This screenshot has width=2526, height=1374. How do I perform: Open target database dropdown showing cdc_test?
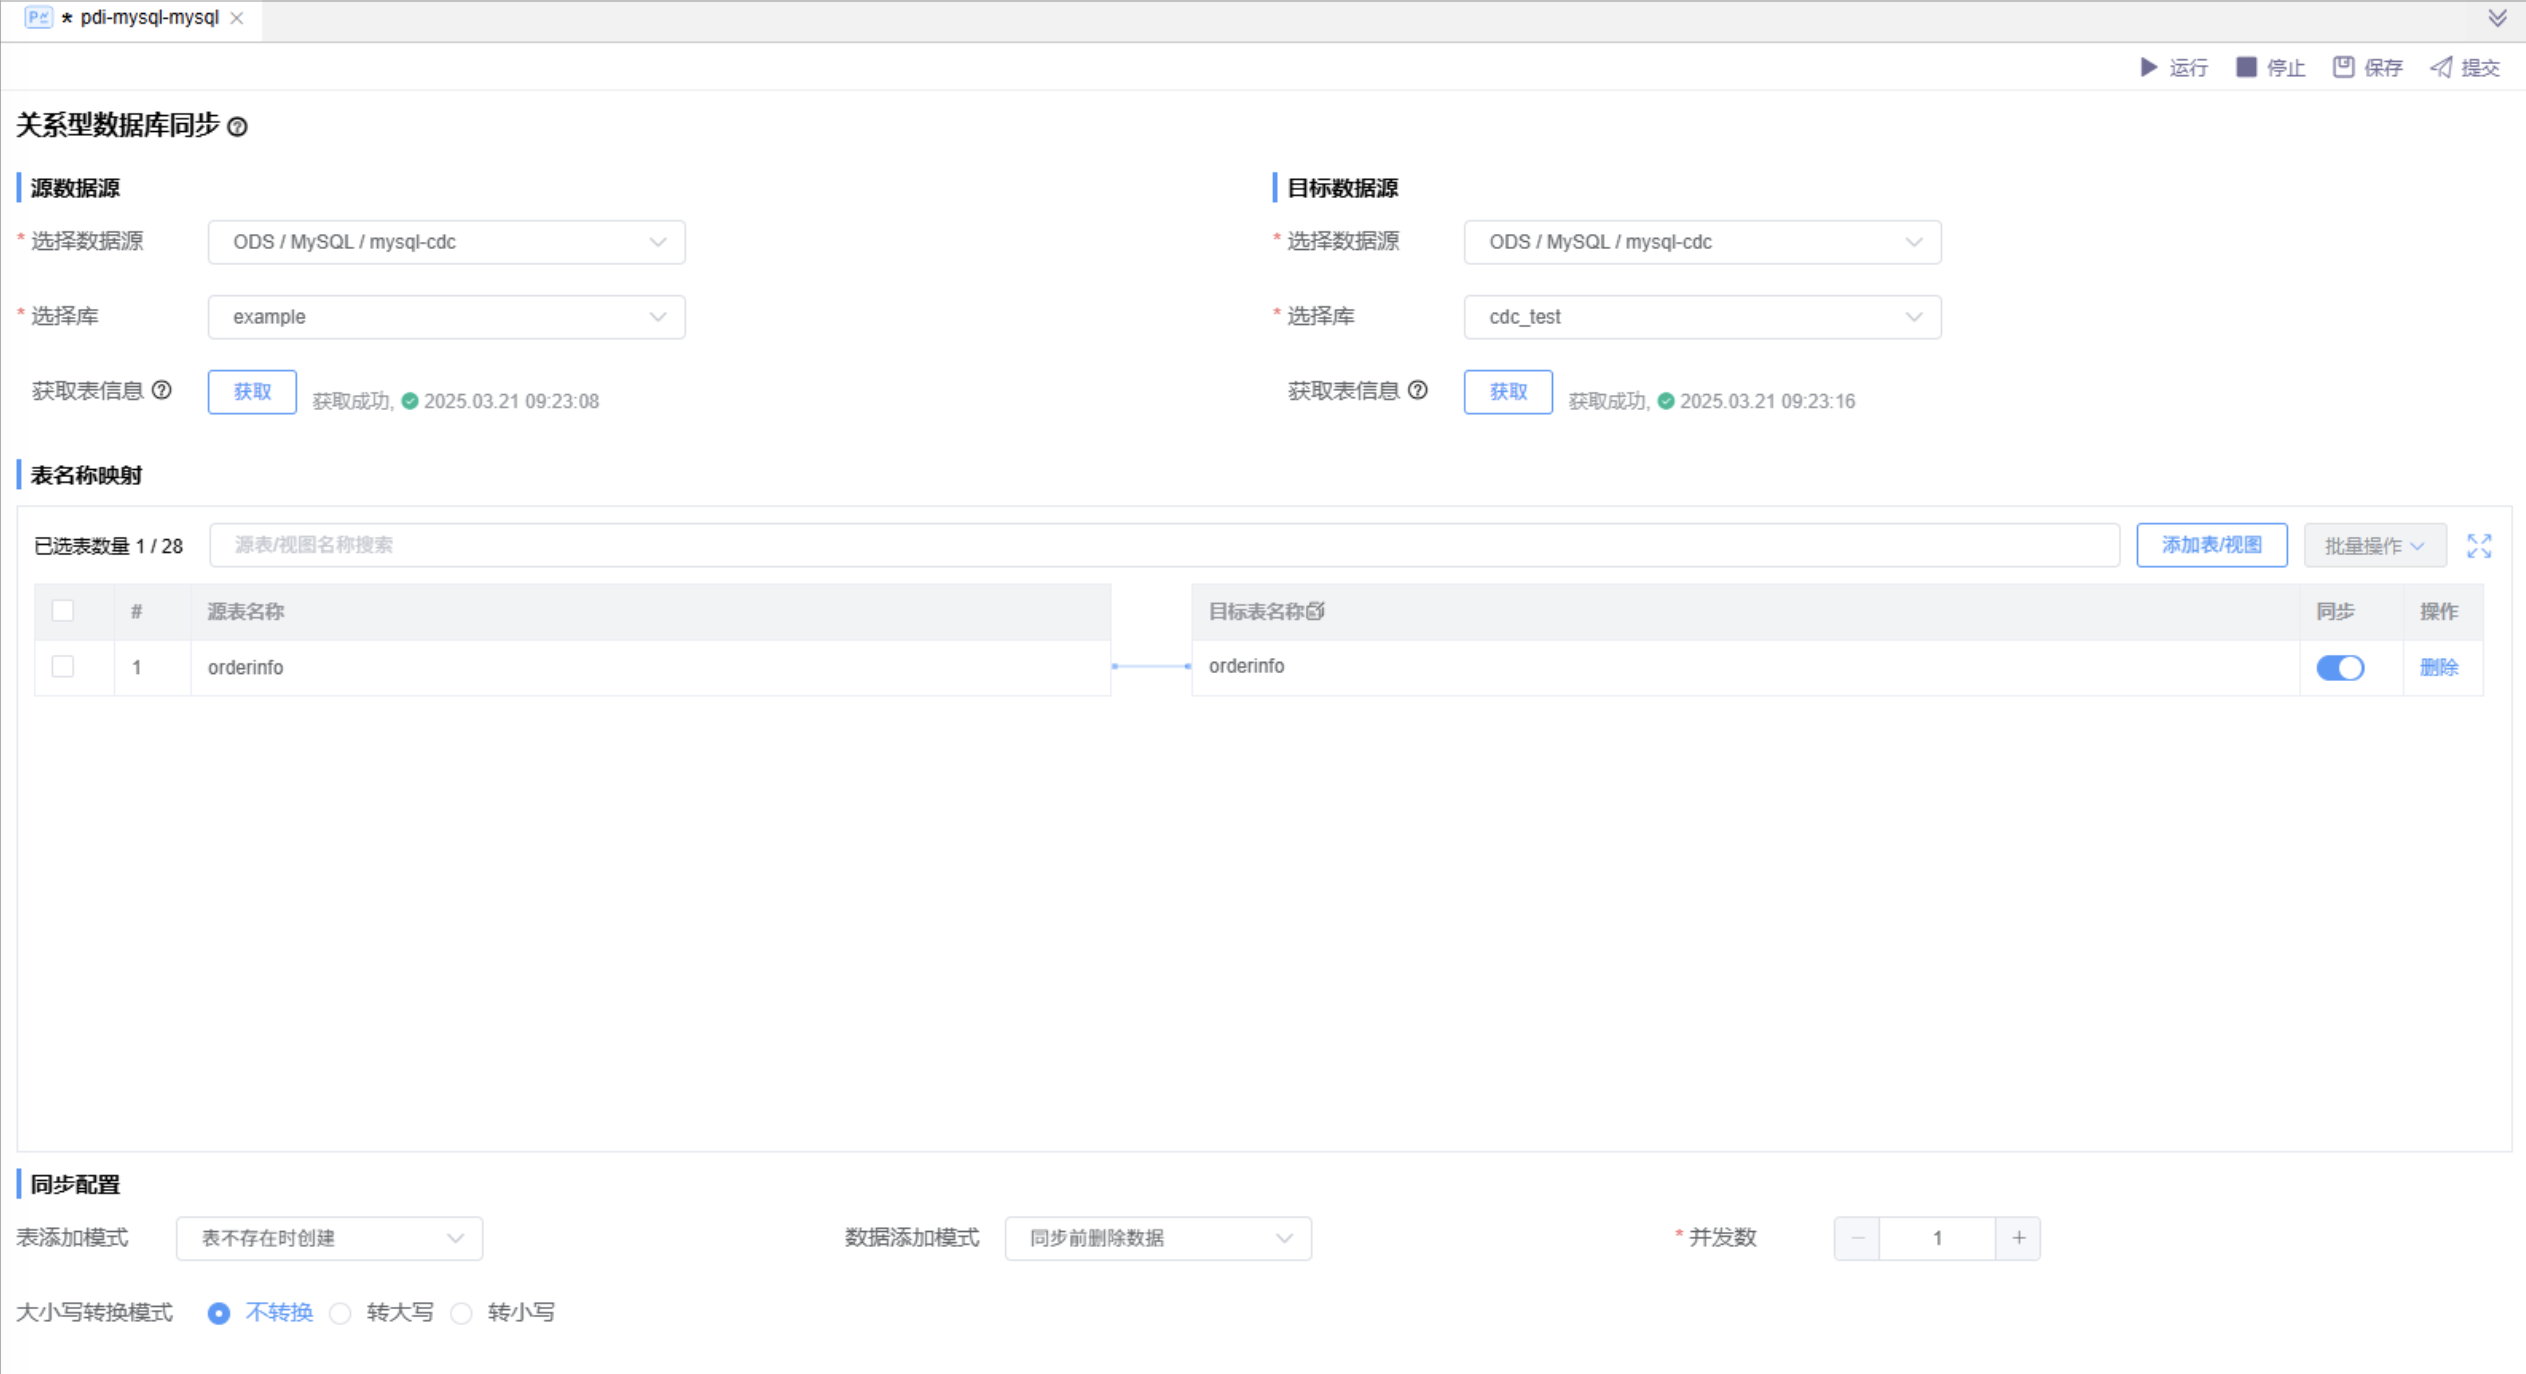coord(1701,317)
